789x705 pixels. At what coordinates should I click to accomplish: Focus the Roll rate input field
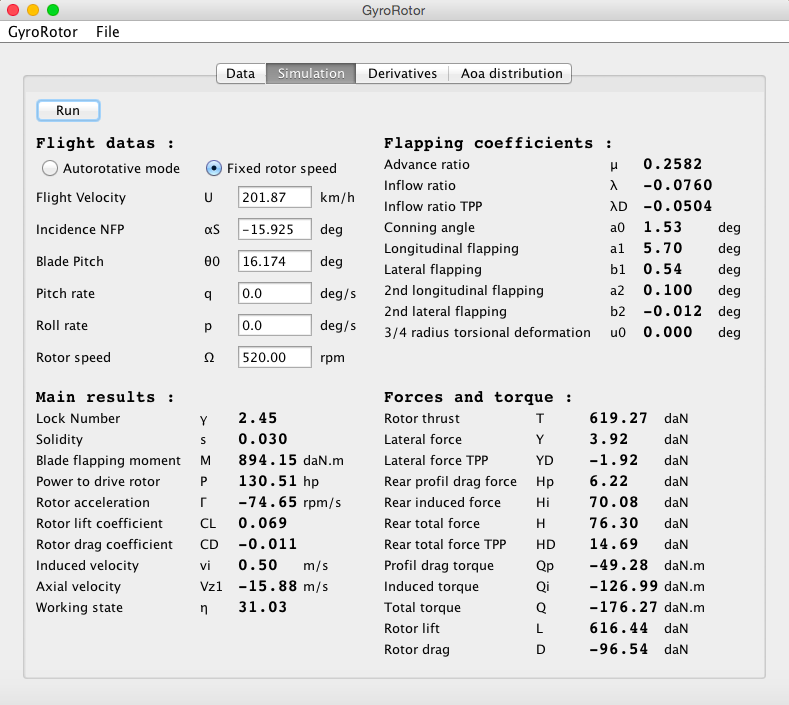pos(275,326)
